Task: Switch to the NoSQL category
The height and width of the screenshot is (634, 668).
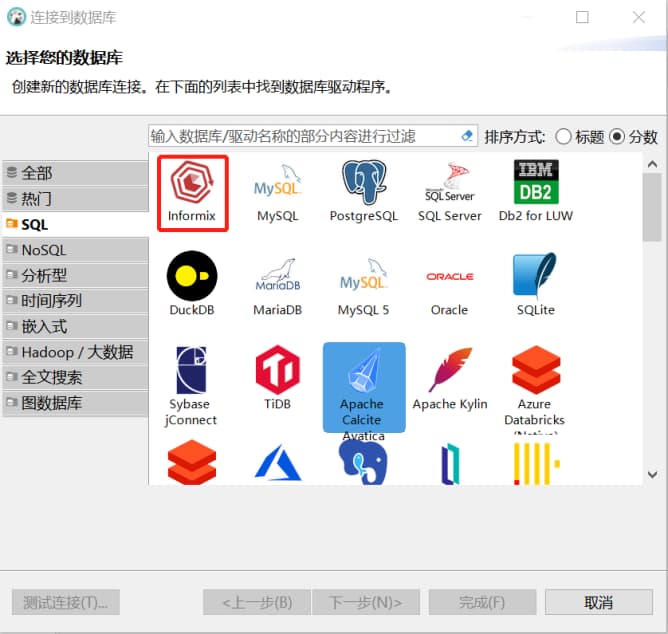Action: pos(75,250)
